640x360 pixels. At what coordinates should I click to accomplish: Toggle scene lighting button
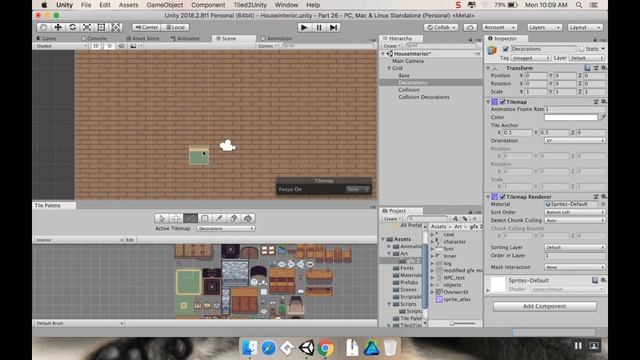109,46
